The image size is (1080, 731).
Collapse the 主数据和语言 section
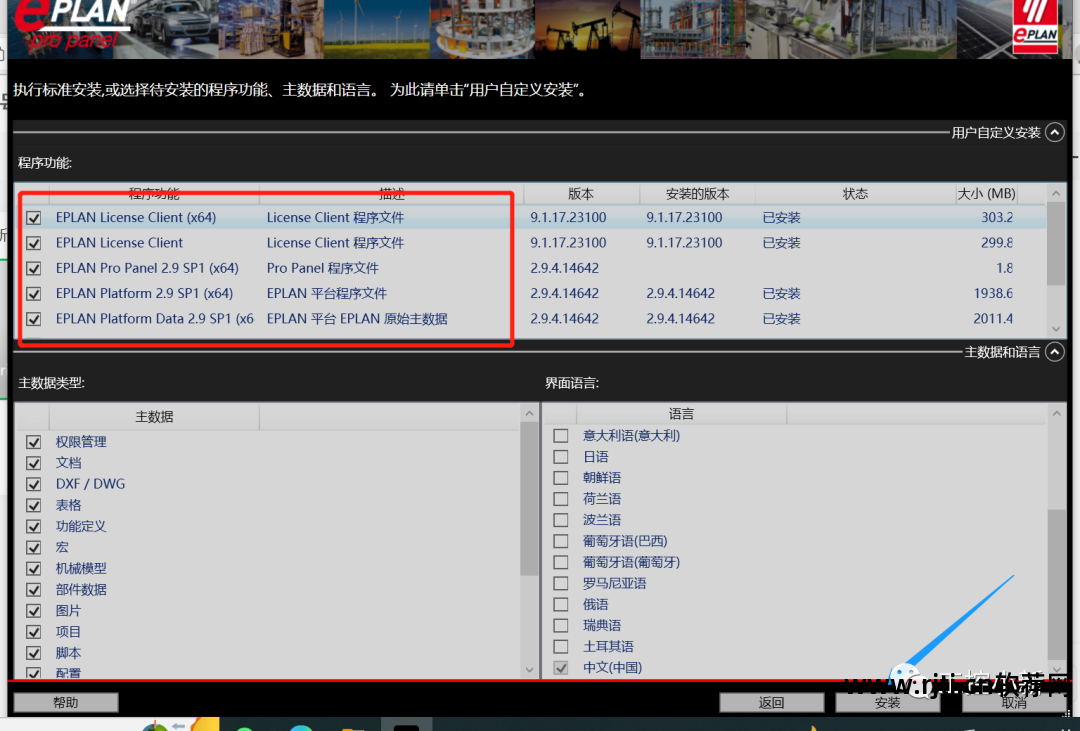tap(1055, 352)
